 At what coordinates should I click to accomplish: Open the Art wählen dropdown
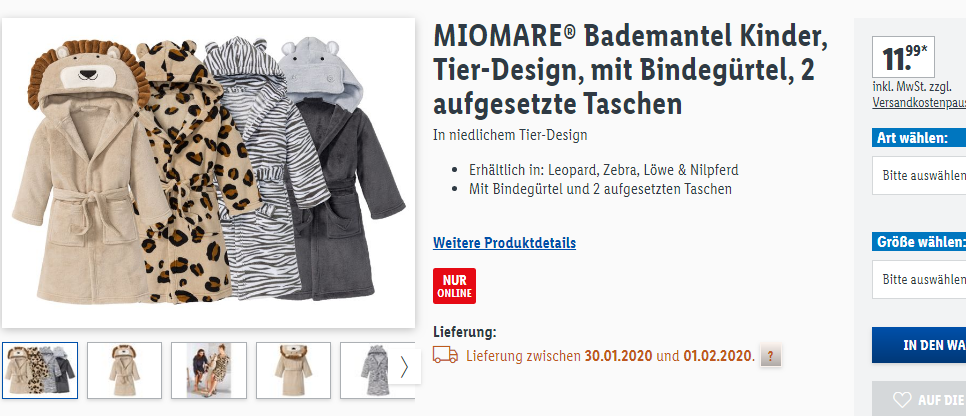(x=919, y=175)
